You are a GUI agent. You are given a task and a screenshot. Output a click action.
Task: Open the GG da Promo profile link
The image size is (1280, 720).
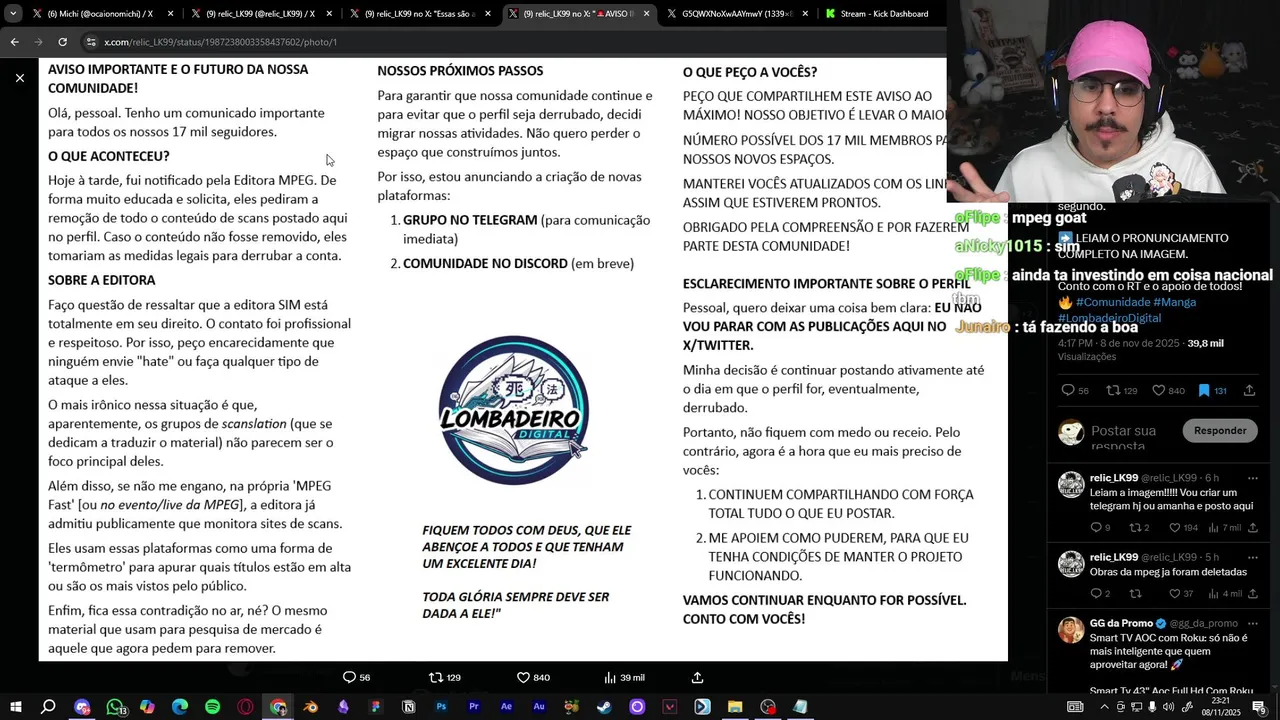[x=1121, y=623]
